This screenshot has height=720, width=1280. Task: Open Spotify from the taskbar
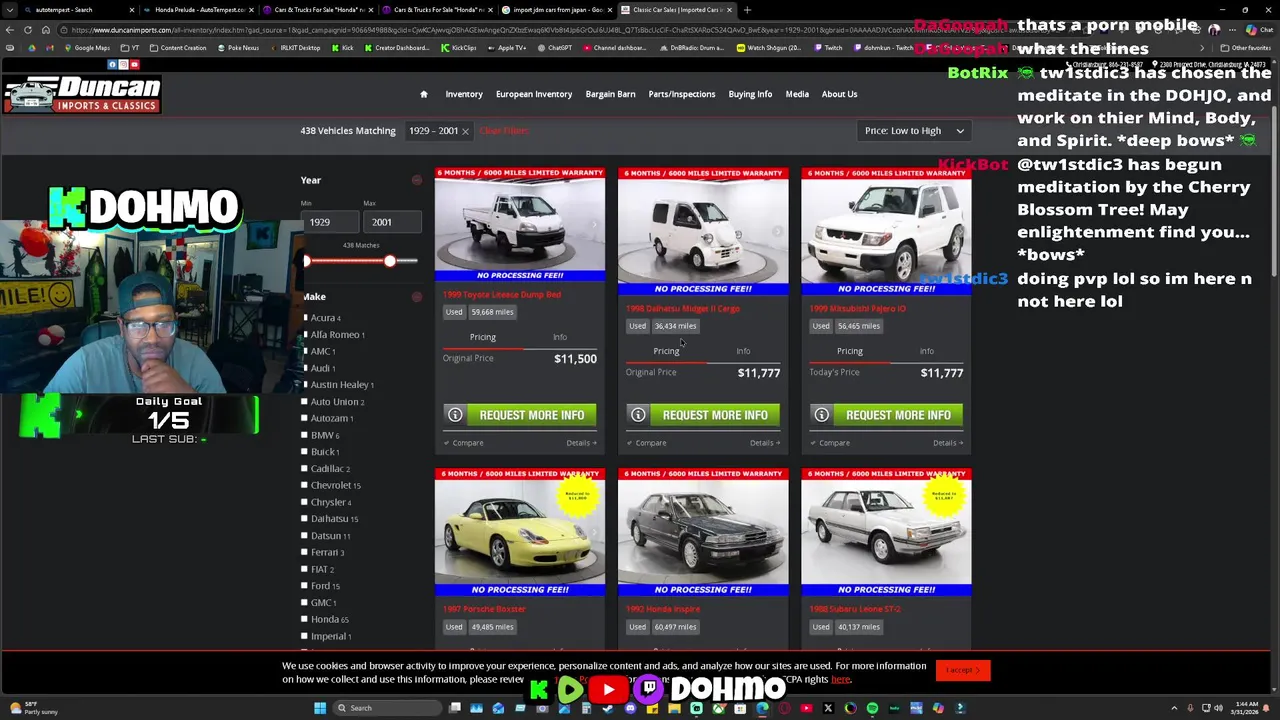coord(872,708)
